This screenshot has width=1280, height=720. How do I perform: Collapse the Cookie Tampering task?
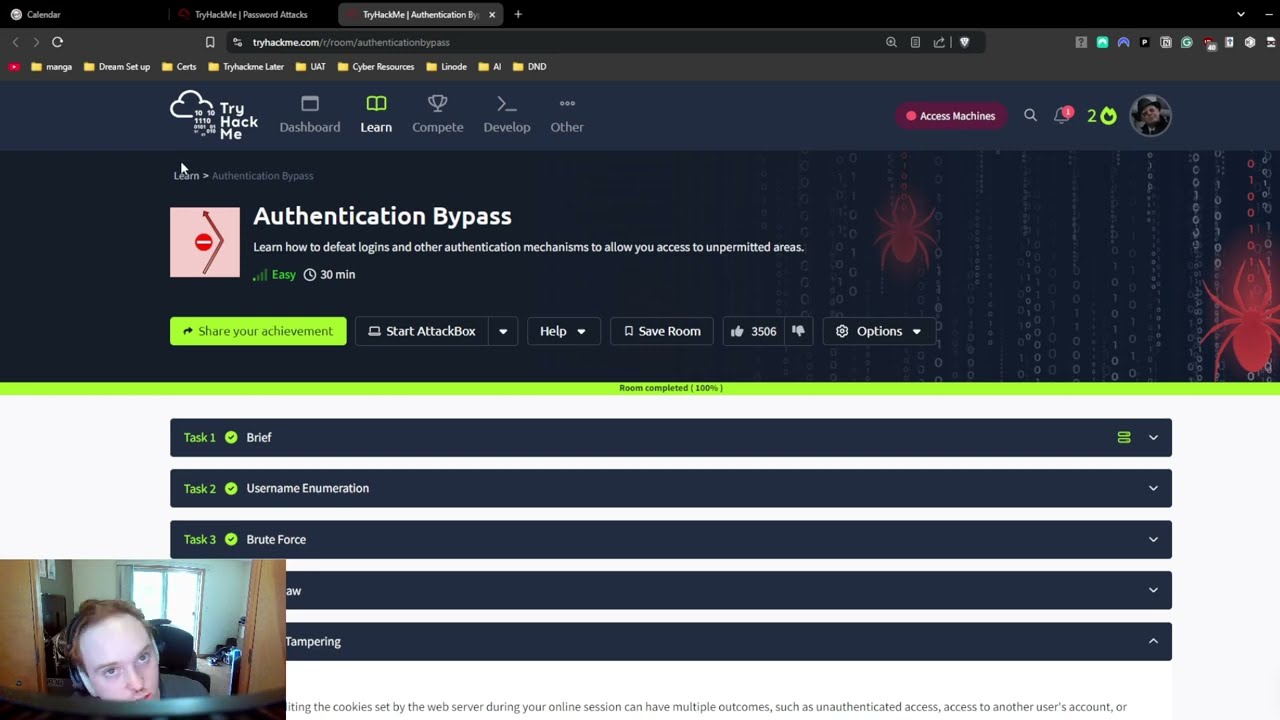click(1153, 641)
